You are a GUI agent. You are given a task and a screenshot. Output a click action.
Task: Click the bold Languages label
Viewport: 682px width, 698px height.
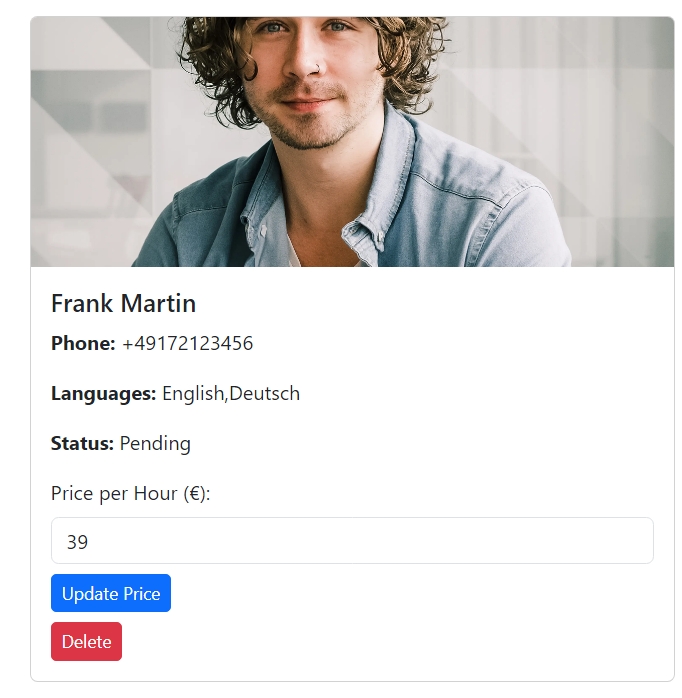tap(103, 393)
